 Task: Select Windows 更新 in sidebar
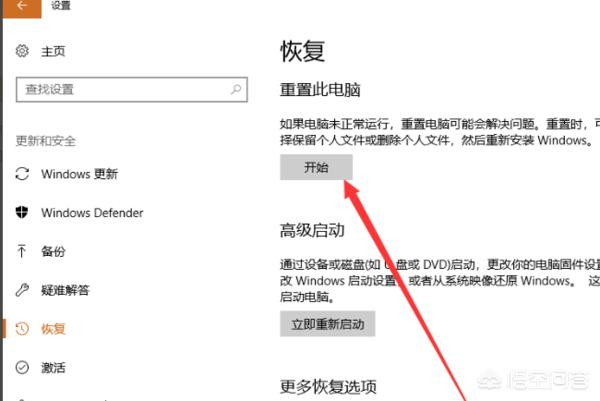click(80, 174)
